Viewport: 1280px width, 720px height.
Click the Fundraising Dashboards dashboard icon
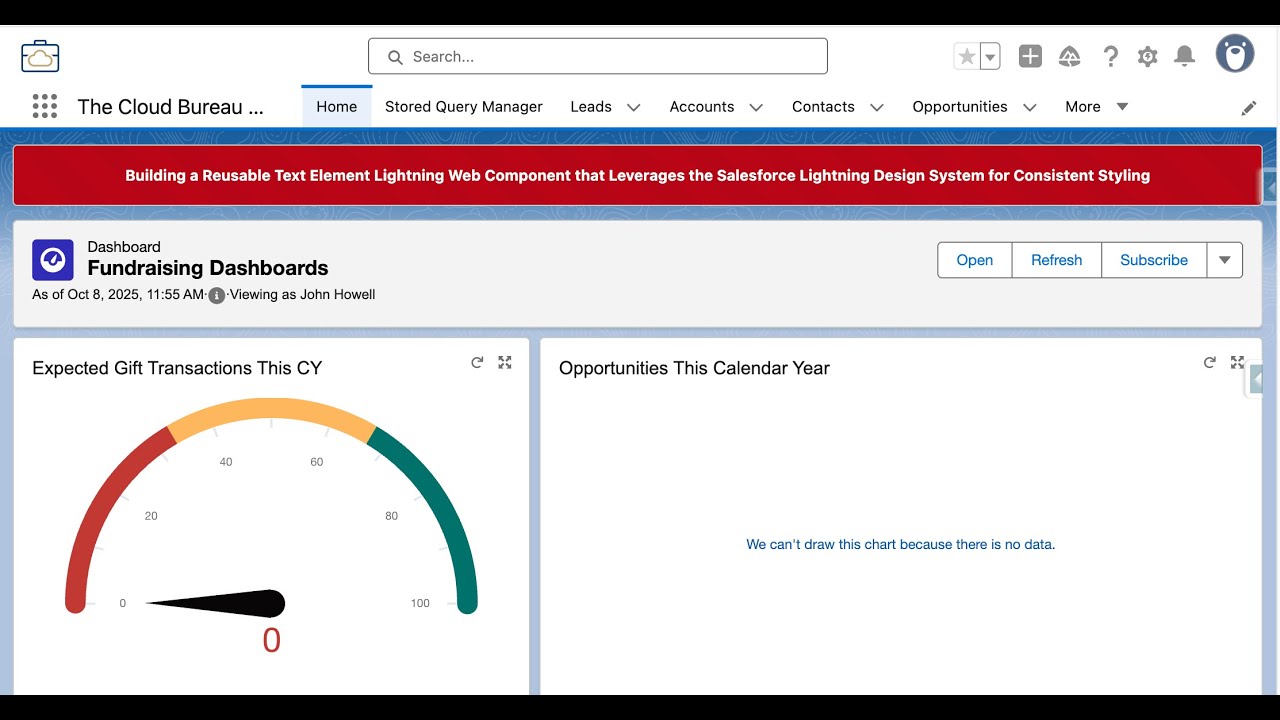tap(53, 260)
